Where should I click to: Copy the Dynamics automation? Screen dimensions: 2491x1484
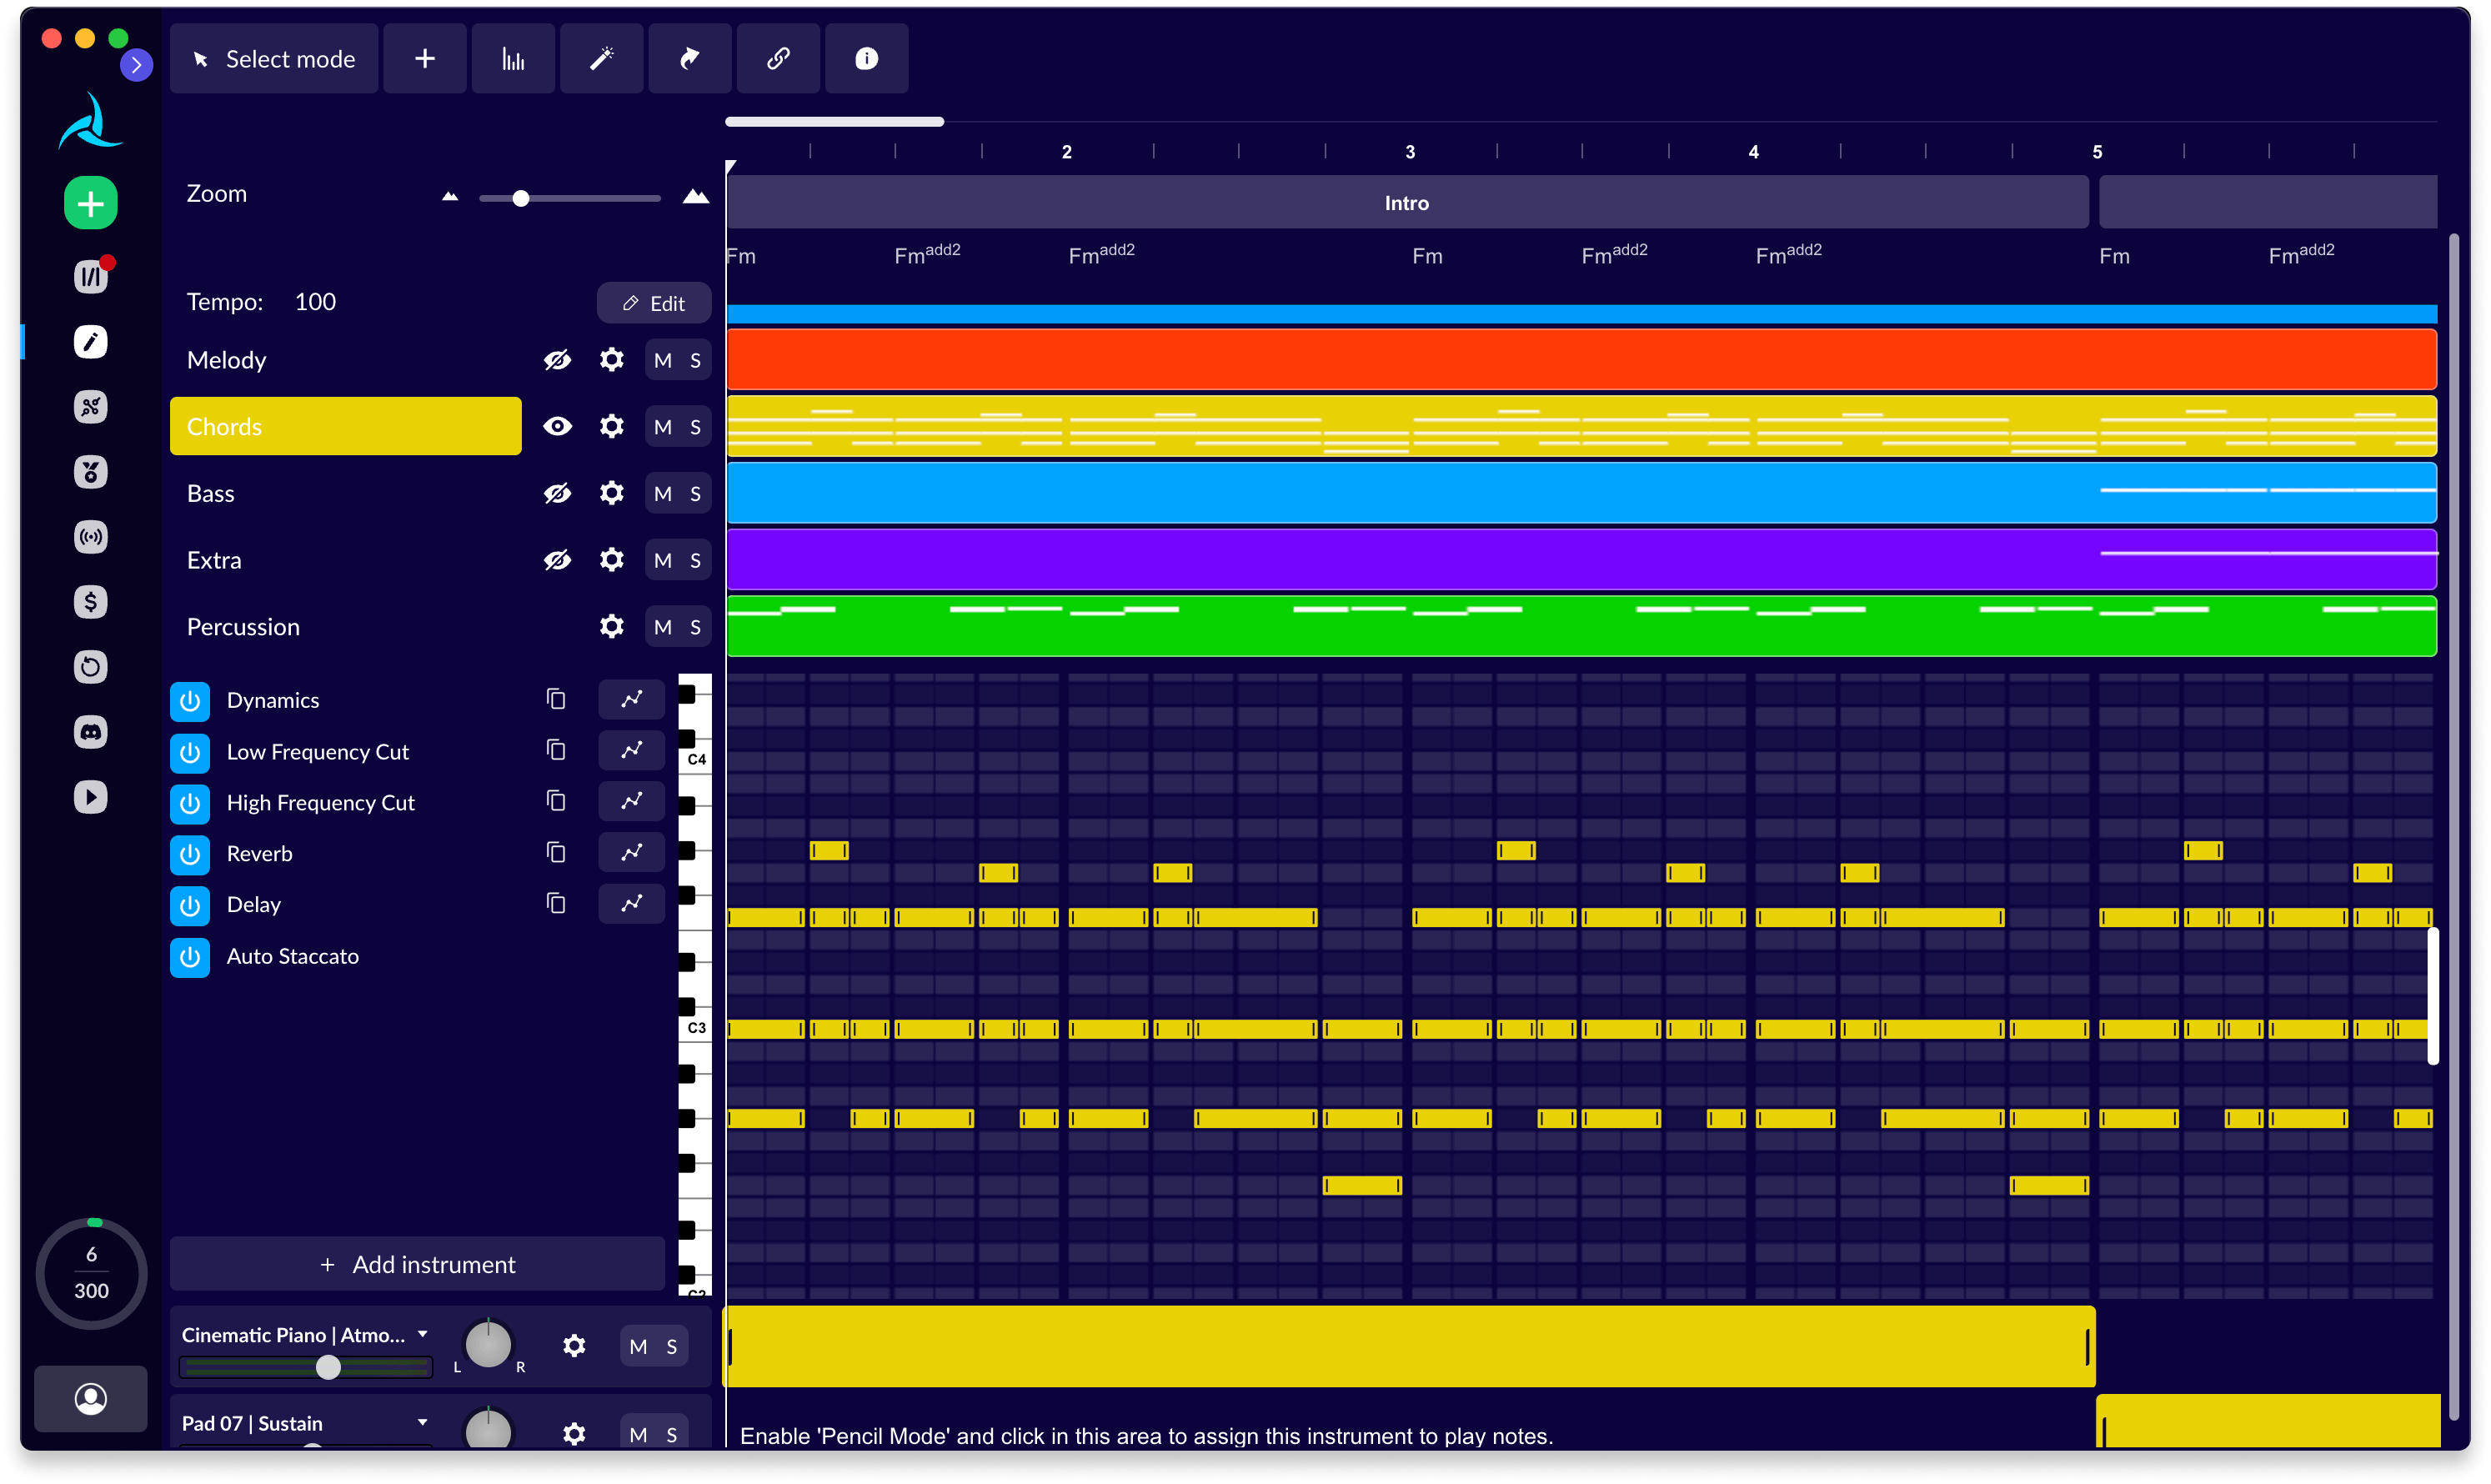pyautogui.click(x=556, y=699)
